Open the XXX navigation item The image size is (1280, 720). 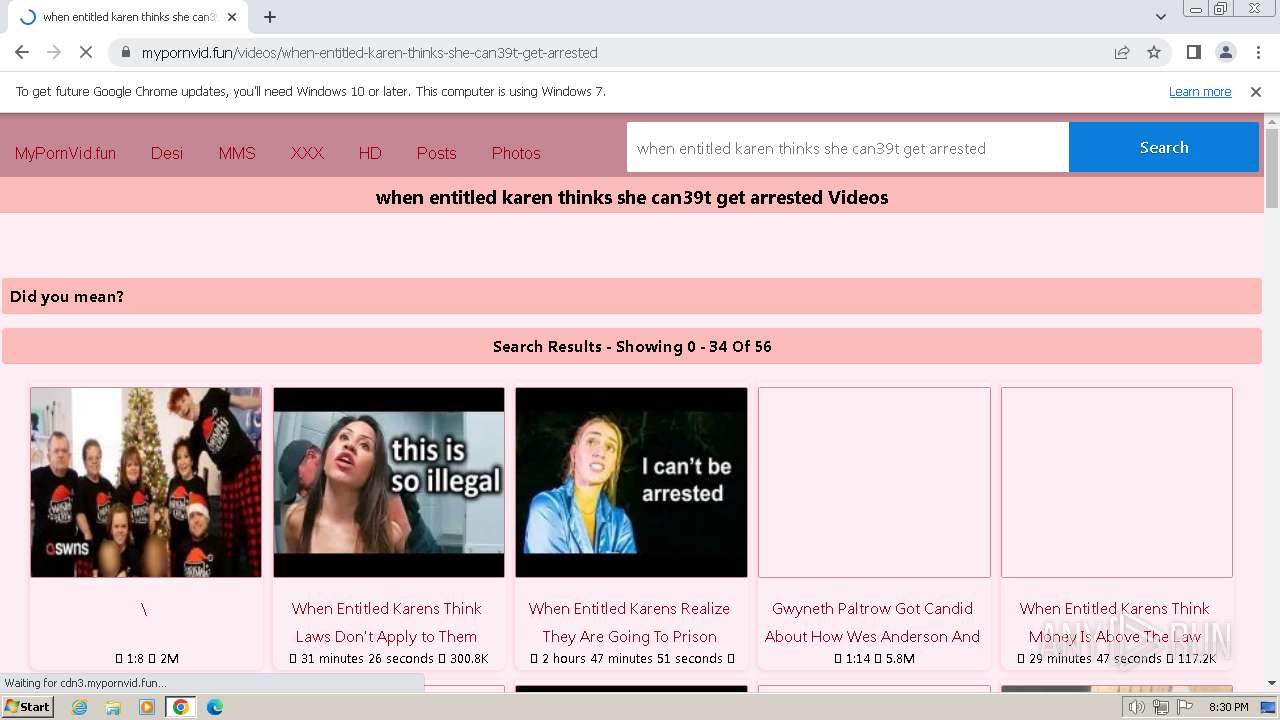(x=307, y=153)
